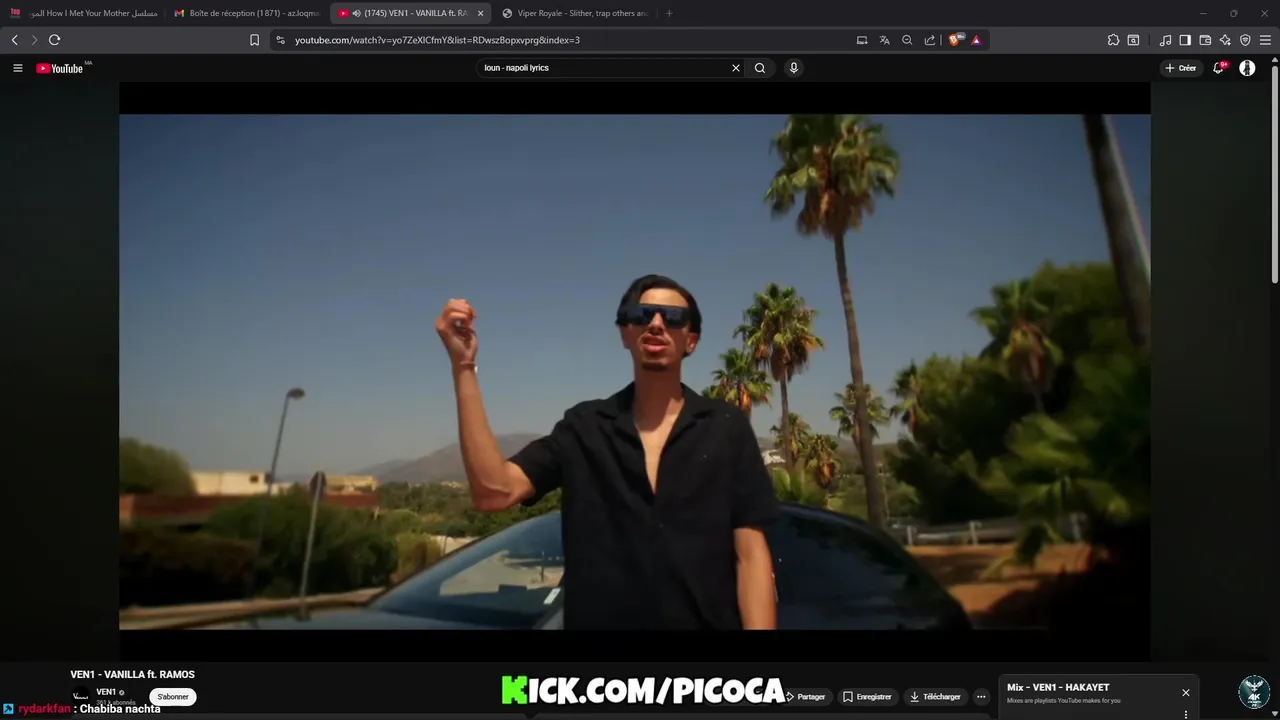Screen dimensions: 1280x720
Task: Open Brave Shields lion icon
Action: coord(955,40)
